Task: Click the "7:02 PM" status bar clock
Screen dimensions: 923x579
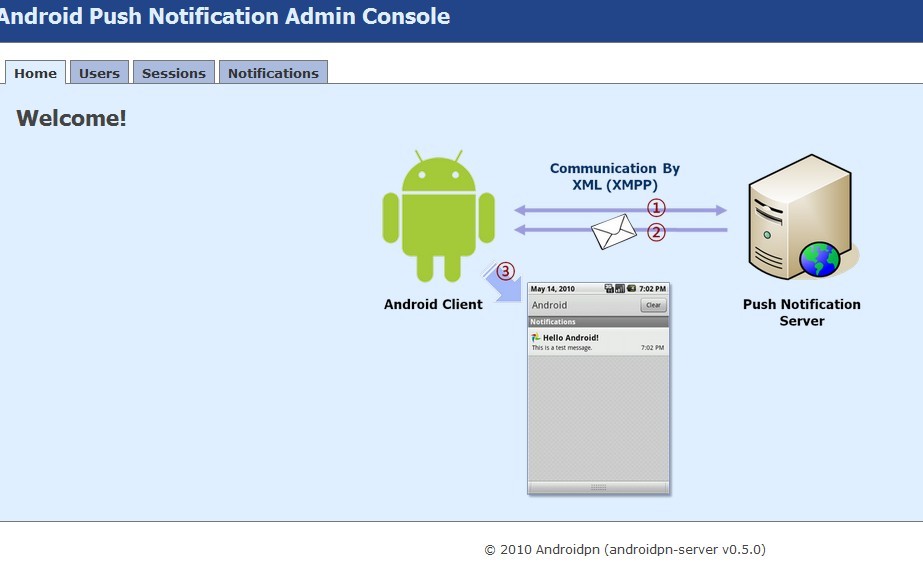Action: point(652,288)
